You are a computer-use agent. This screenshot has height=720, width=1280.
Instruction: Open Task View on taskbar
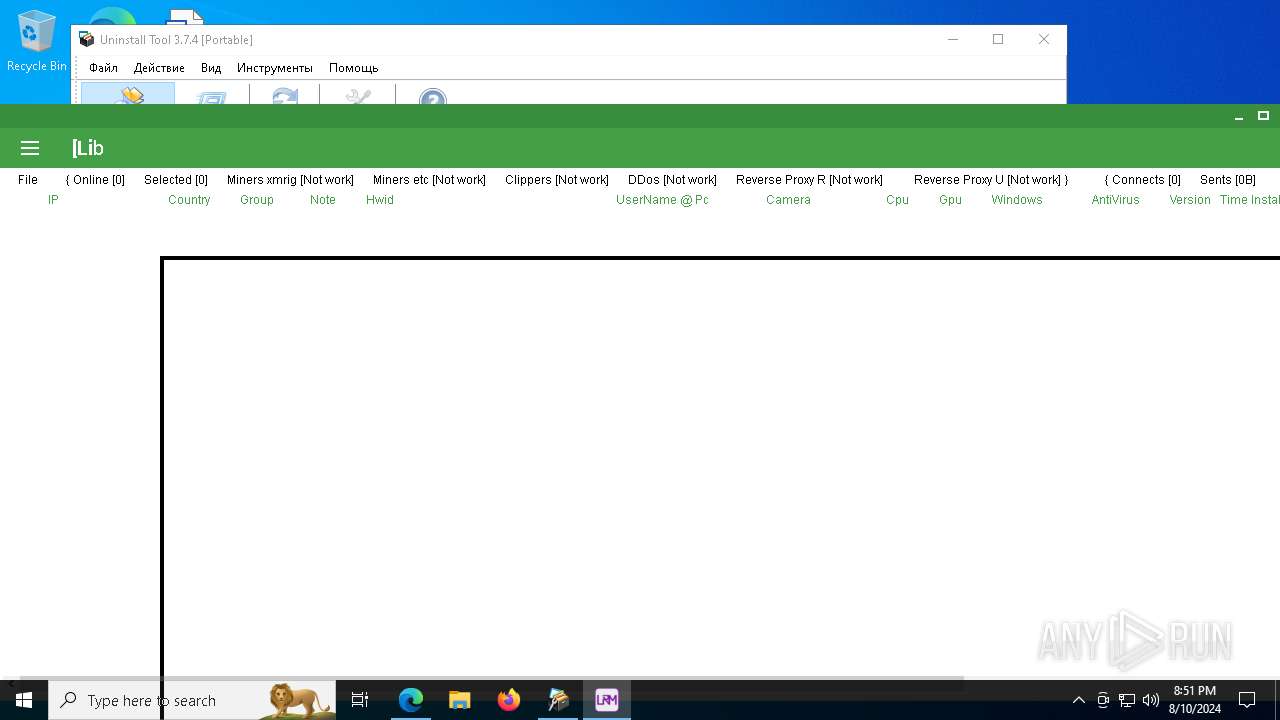360,700
